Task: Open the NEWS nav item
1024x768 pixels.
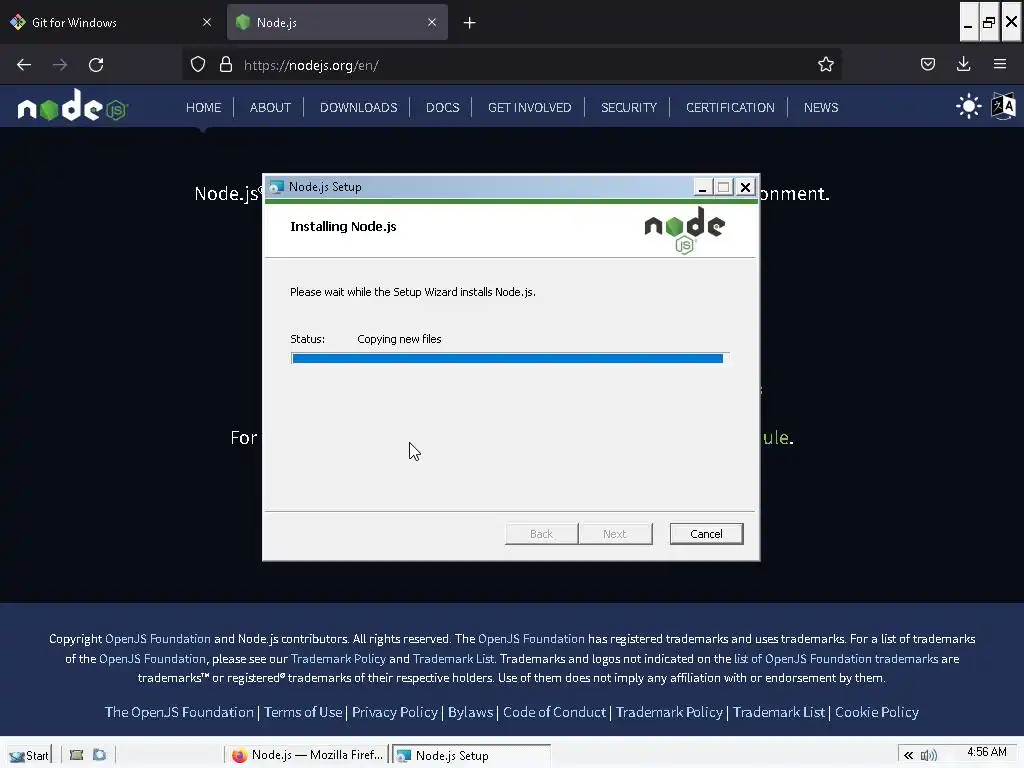Action: point(821,107)
